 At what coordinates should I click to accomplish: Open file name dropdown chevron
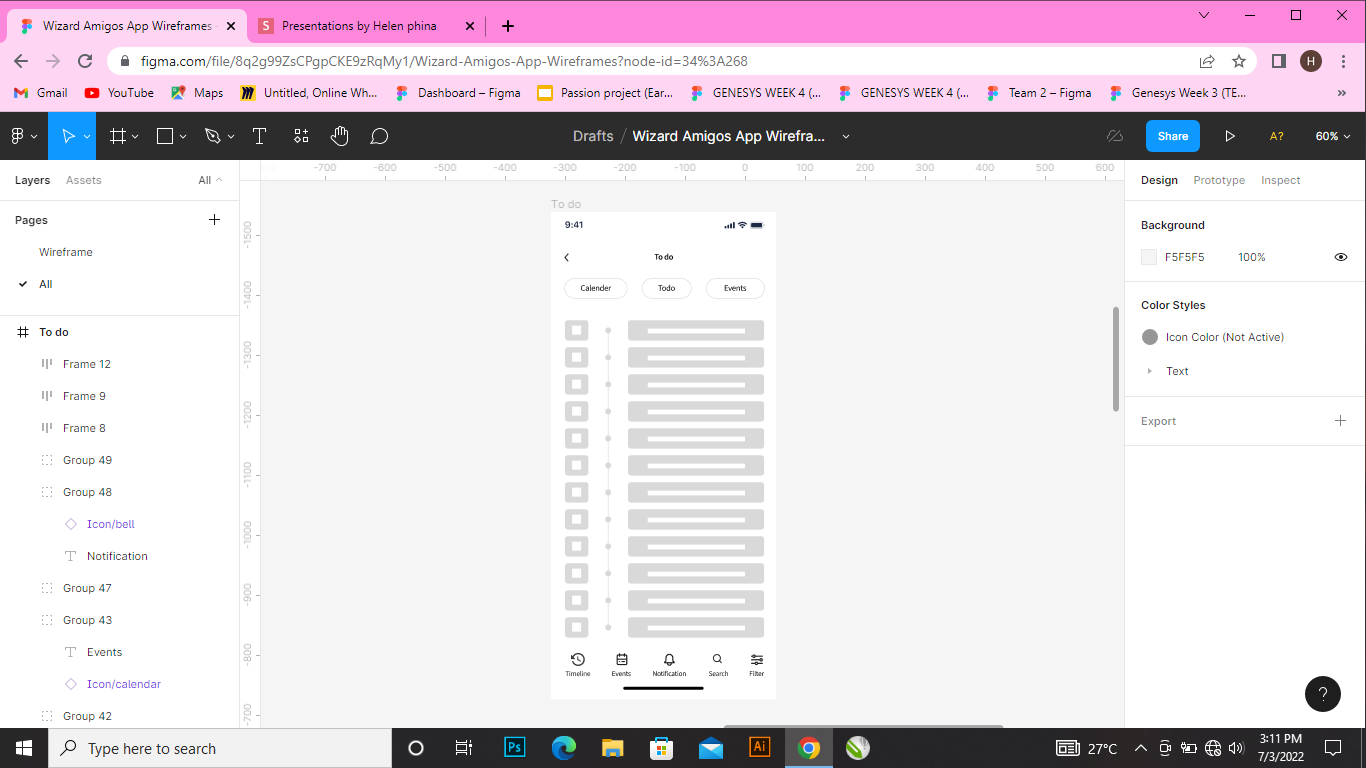(x=846, y=136)
